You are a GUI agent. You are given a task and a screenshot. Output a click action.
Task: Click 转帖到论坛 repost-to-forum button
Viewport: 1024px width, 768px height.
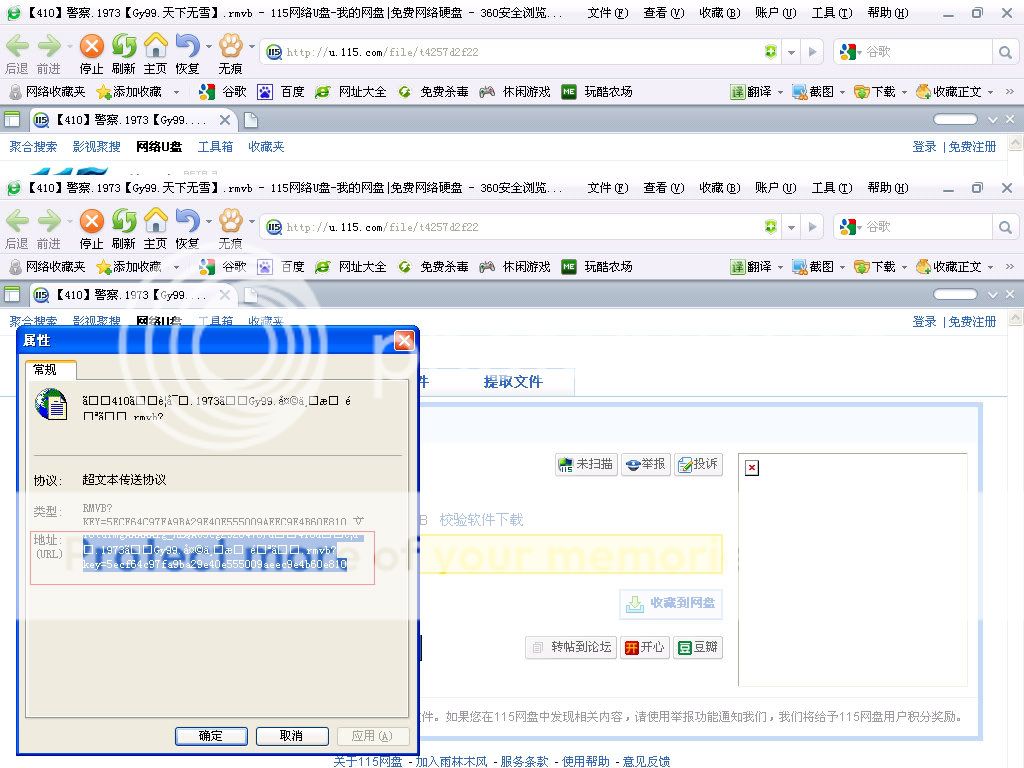(571, 647)
